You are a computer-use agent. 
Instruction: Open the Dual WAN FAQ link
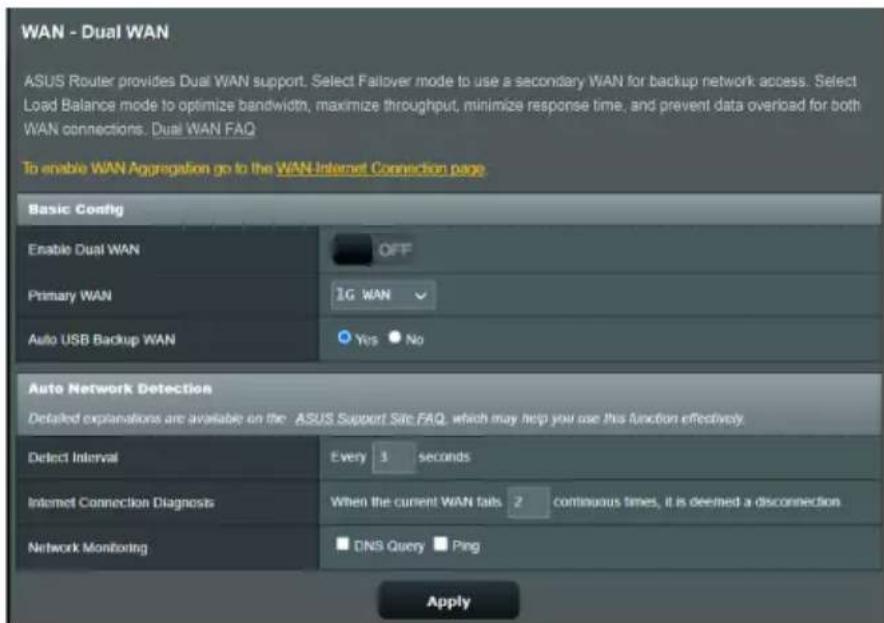tap(204, 130)
